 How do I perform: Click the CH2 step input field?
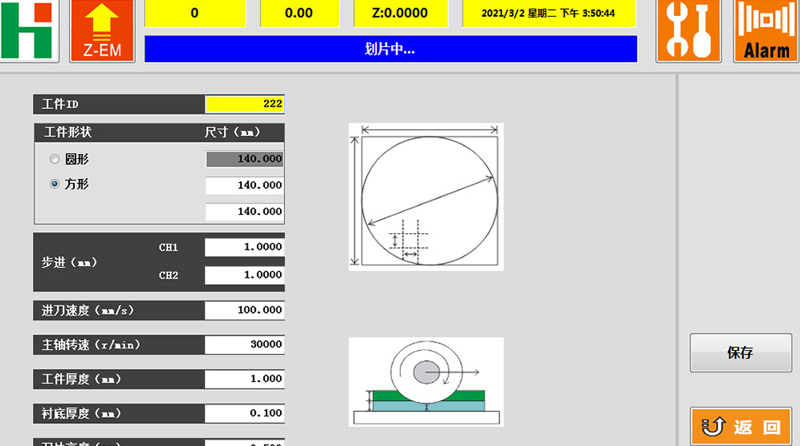[x=245, y=275]
